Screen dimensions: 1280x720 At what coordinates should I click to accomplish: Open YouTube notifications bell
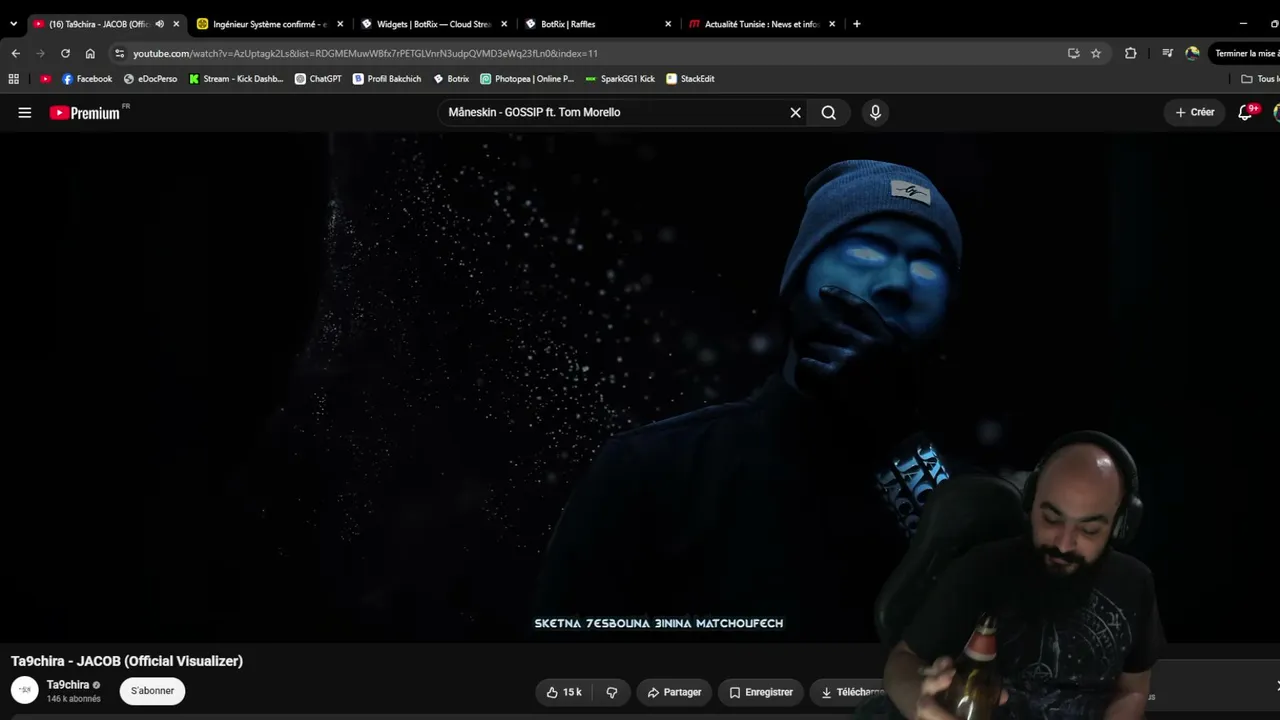click(x=1246, y=112)
